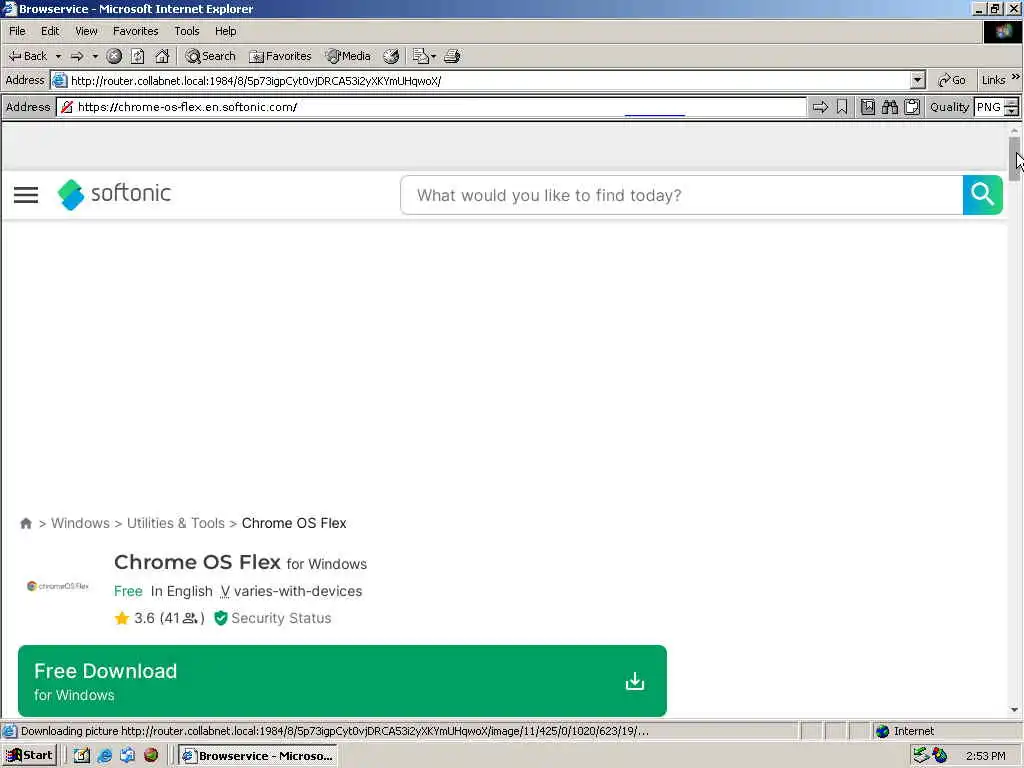
Task: Click the Show Desktop quick launch icon
Action: [x=82, y=756]
